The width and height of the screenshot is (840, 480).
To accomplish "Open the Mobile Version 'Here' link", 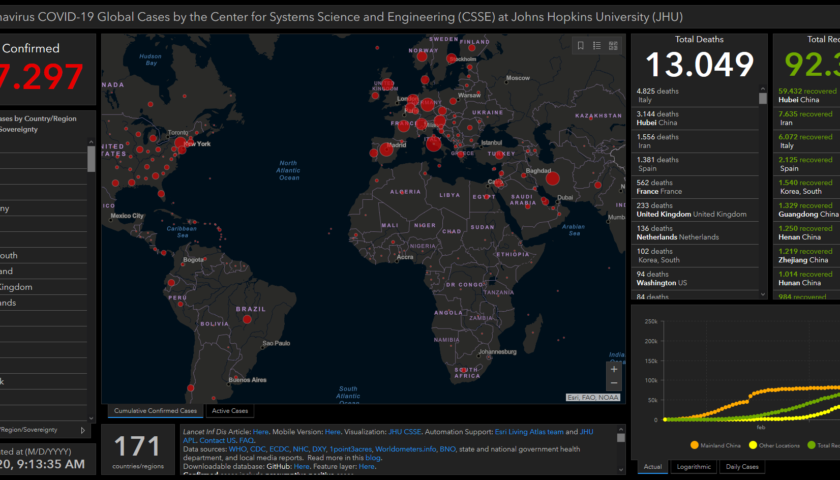I will 332,432.
